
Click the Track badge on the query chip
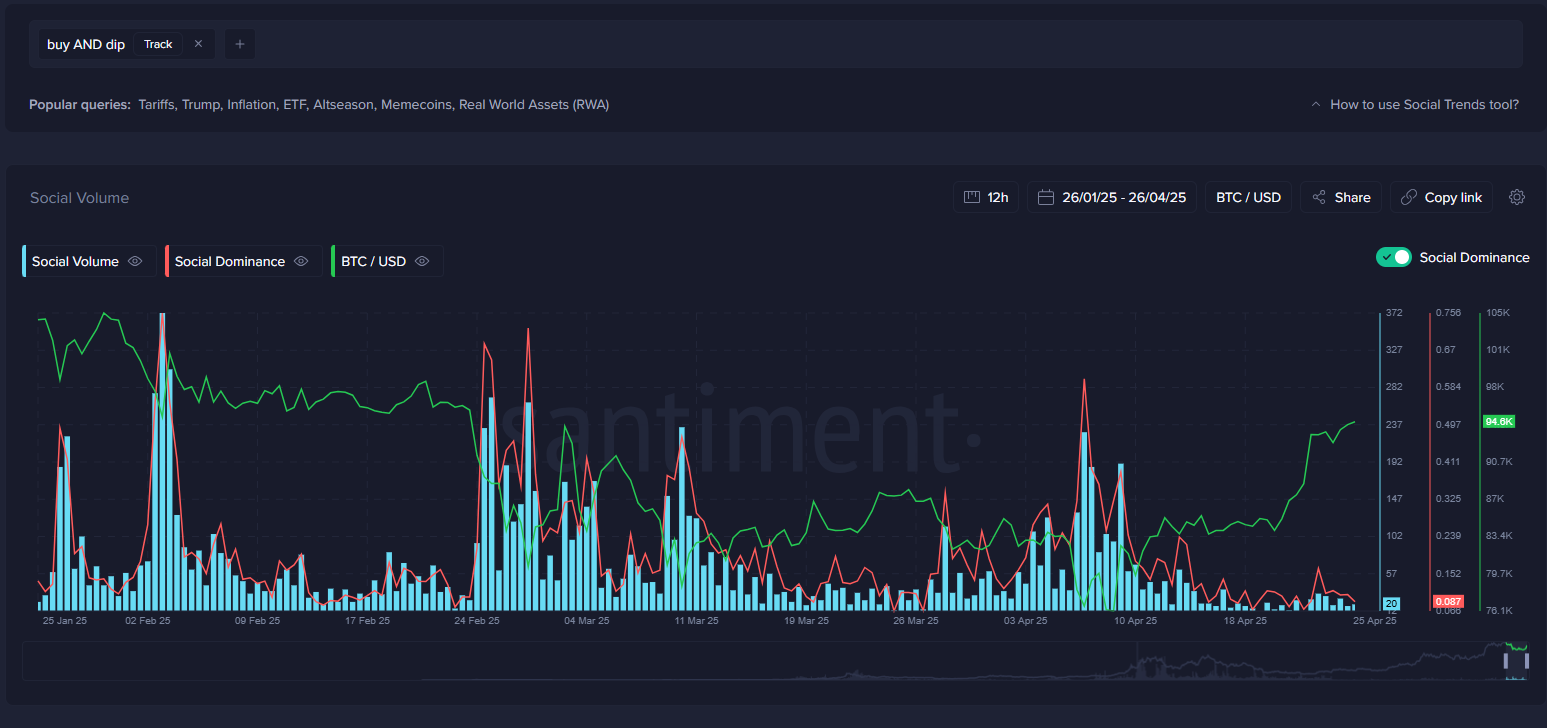(158, 44)
